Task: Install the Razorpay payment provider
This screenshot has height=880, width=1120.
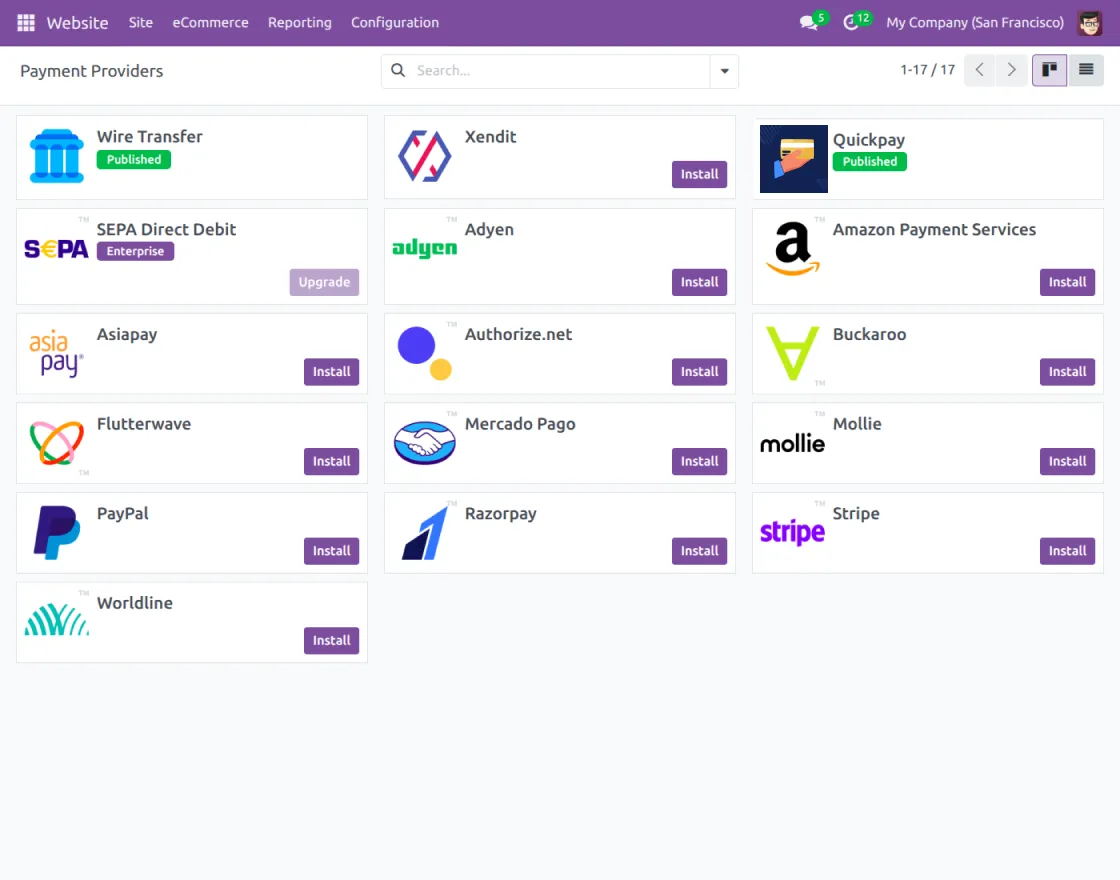Action: 699,550
